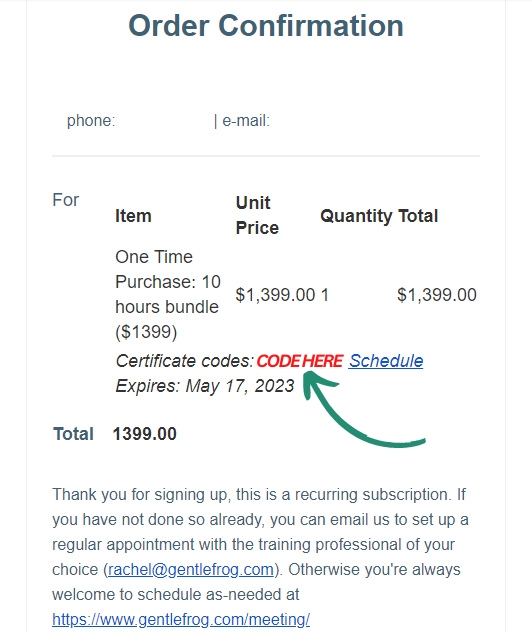Click the Unit Price column header
The image size is (532, 632).
257,215
